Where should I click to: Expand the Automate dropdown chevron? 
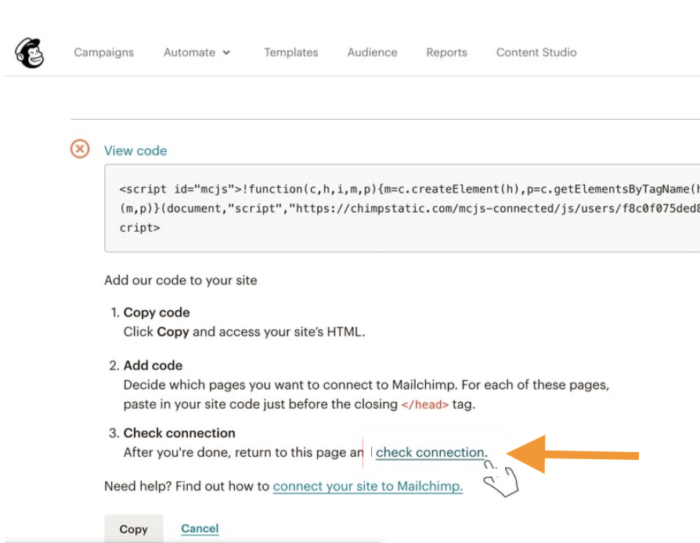226,53
